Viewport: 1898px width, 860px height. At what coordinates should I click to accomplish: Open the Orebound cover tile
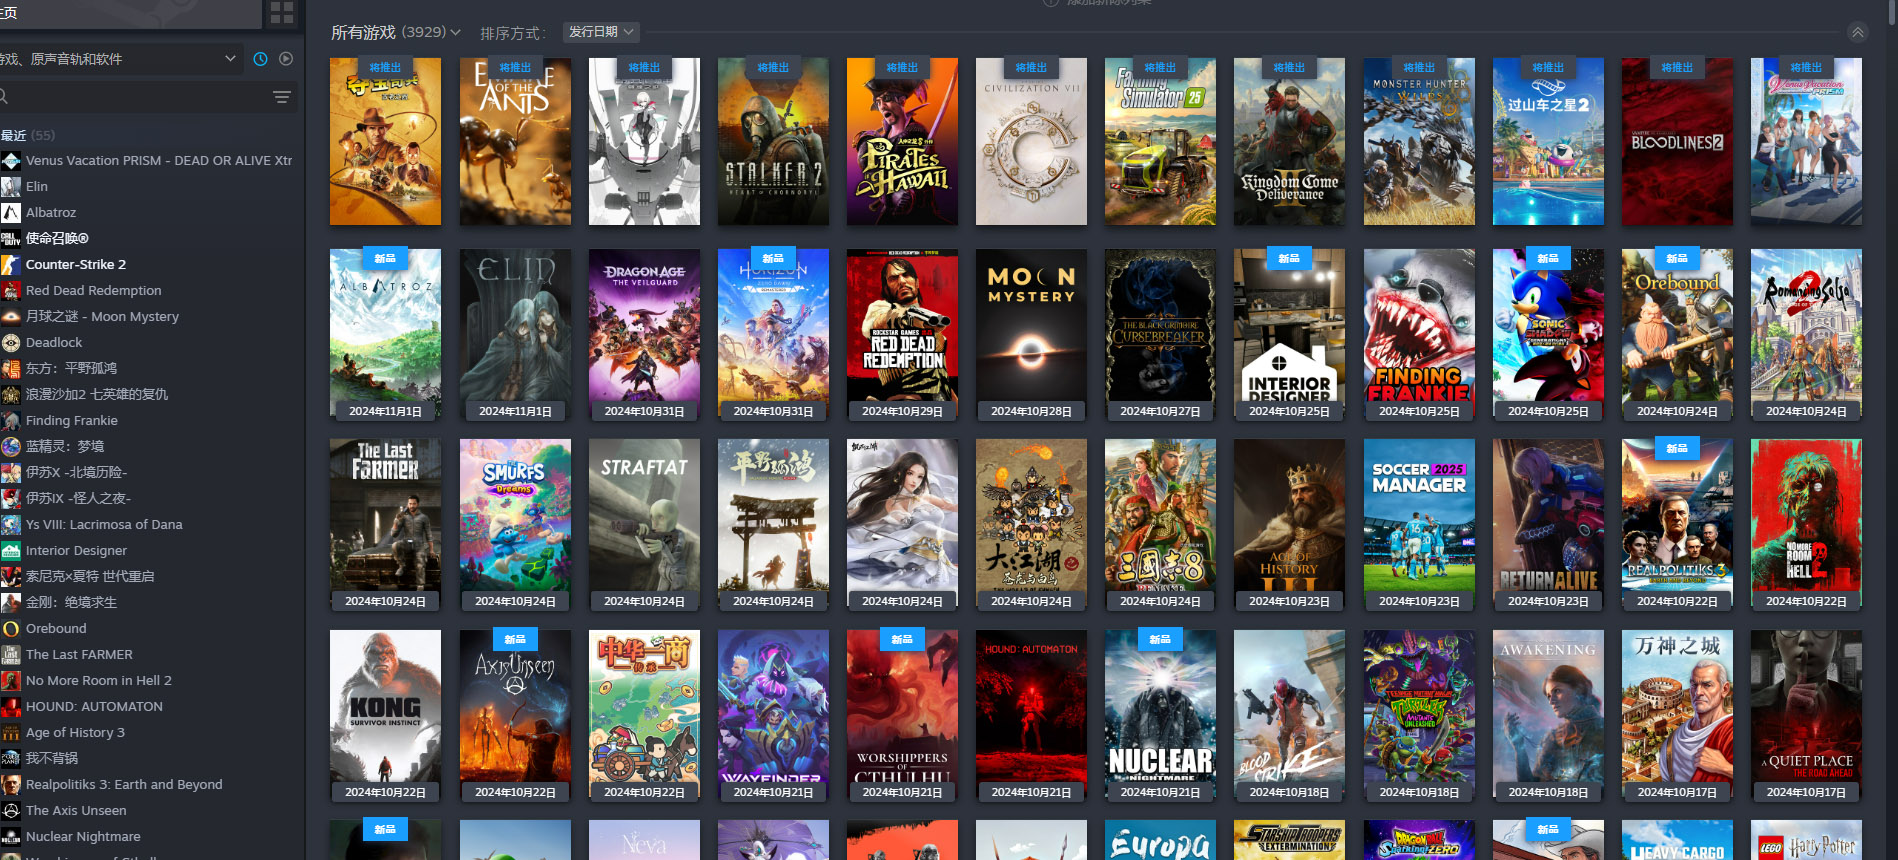click(x=1677, y=332)
